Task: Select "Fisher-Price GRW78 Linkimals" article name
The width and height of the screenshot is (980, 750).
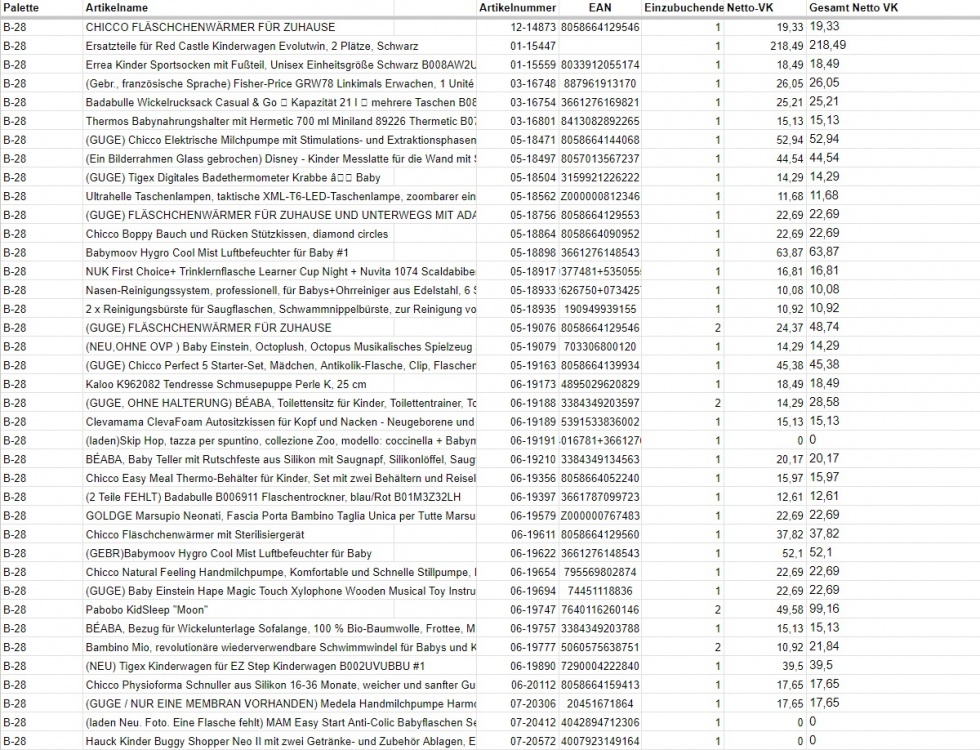Action: click(x=281, y=83)
